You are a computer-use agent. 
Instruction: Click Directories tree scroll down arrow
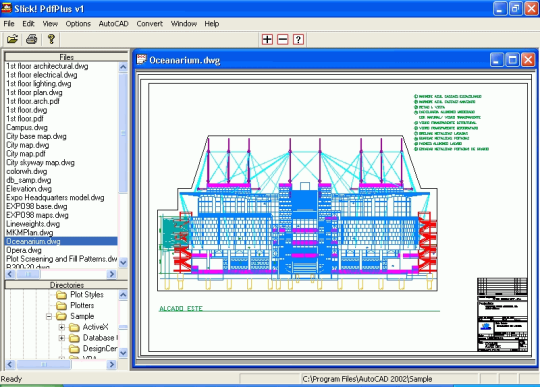123,353
